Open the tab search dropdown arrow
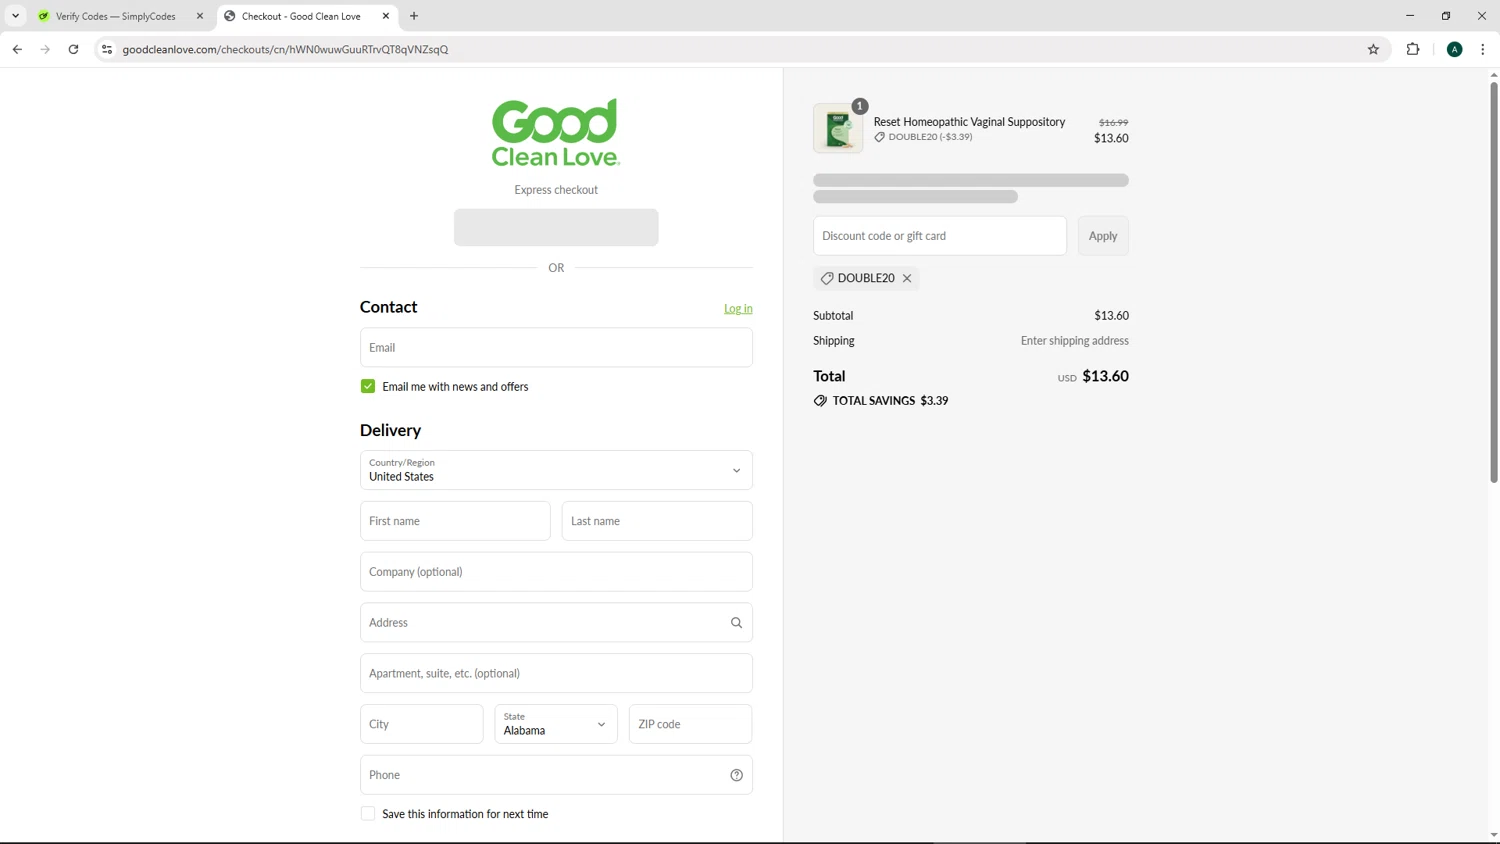Screen dimensions: 1500x844 tap(15, 16)
